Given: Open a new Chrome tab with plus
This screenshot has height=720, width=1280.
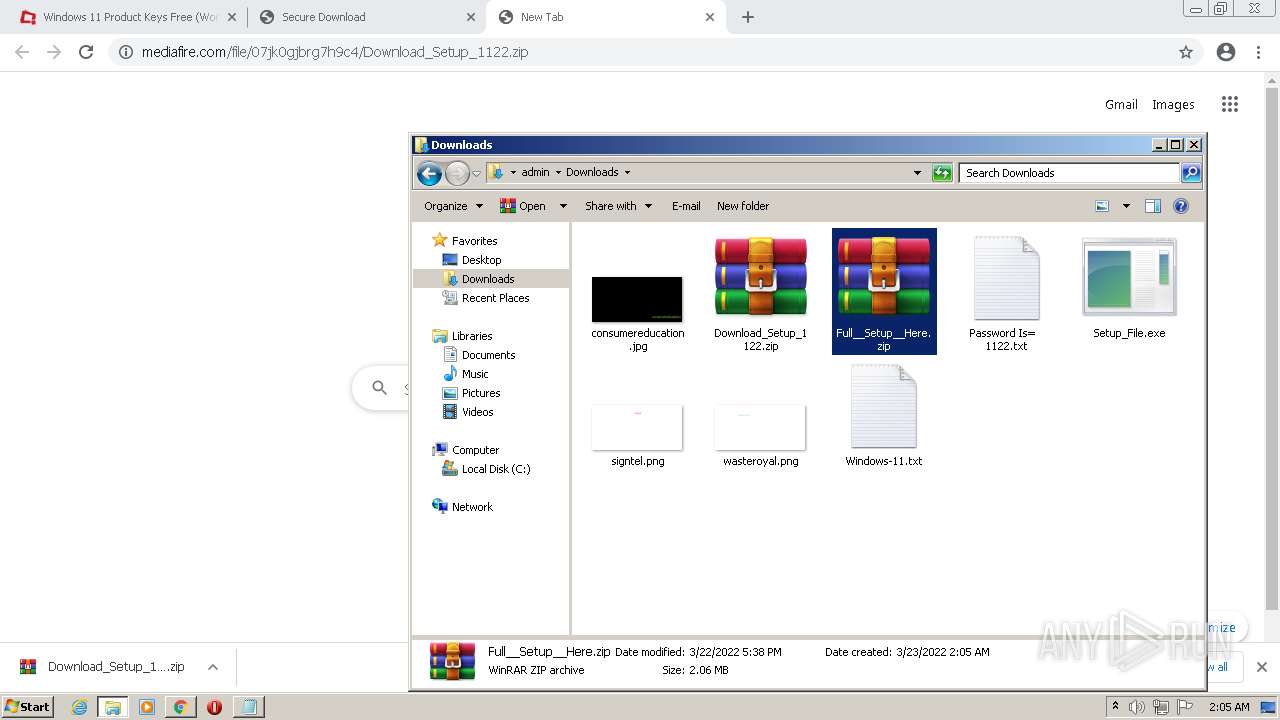Looking at the screenshot, I should [747, 17].
